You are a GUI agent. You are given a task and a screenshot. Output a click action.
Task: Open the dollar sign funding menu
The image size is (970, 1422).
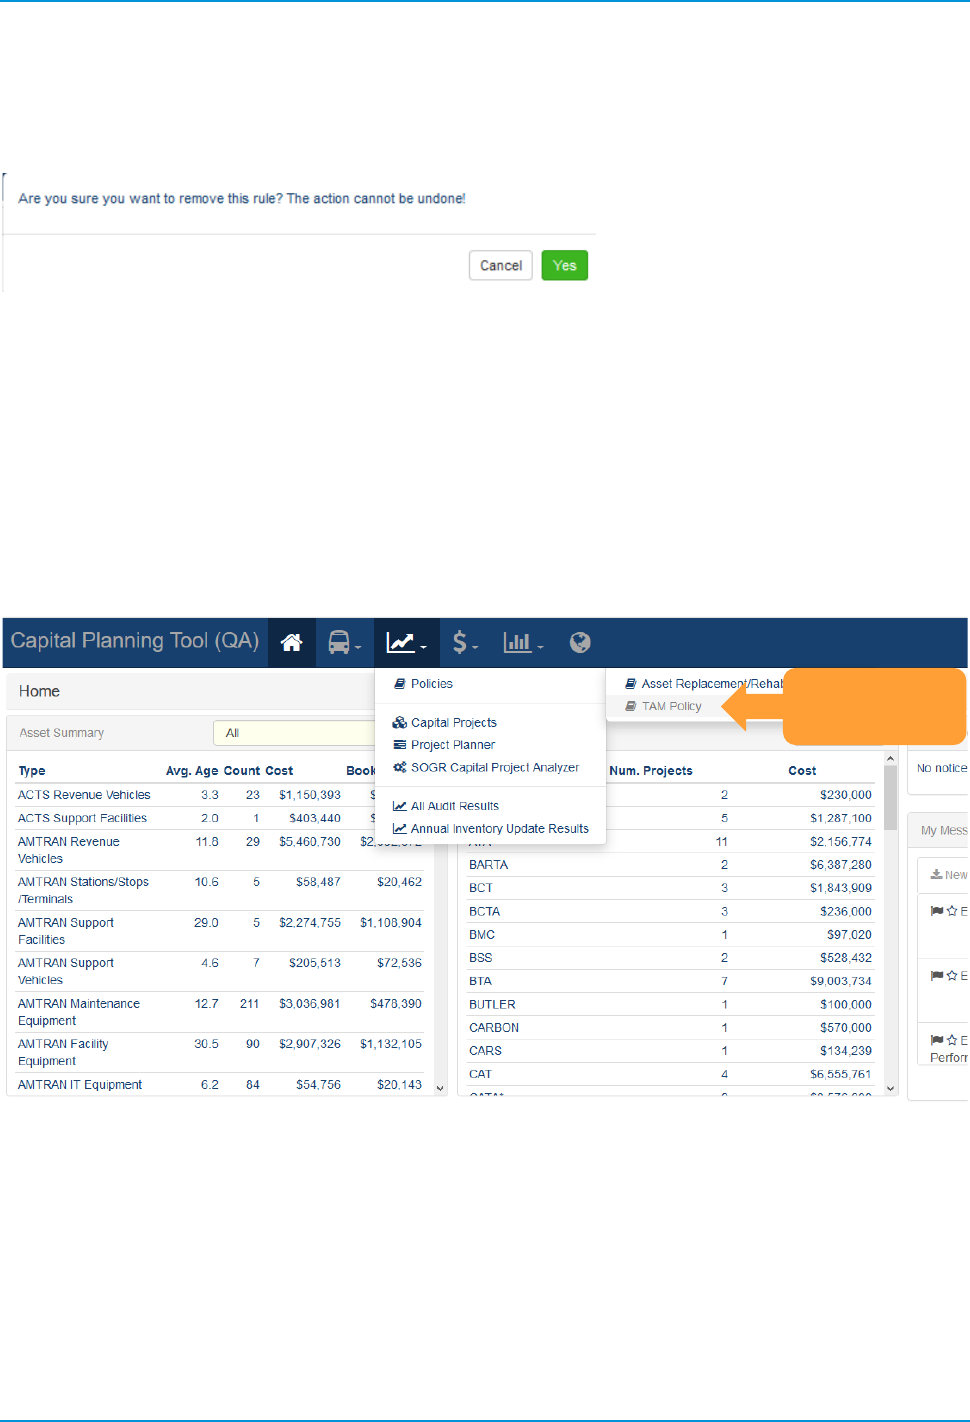(x=465, y=642)
